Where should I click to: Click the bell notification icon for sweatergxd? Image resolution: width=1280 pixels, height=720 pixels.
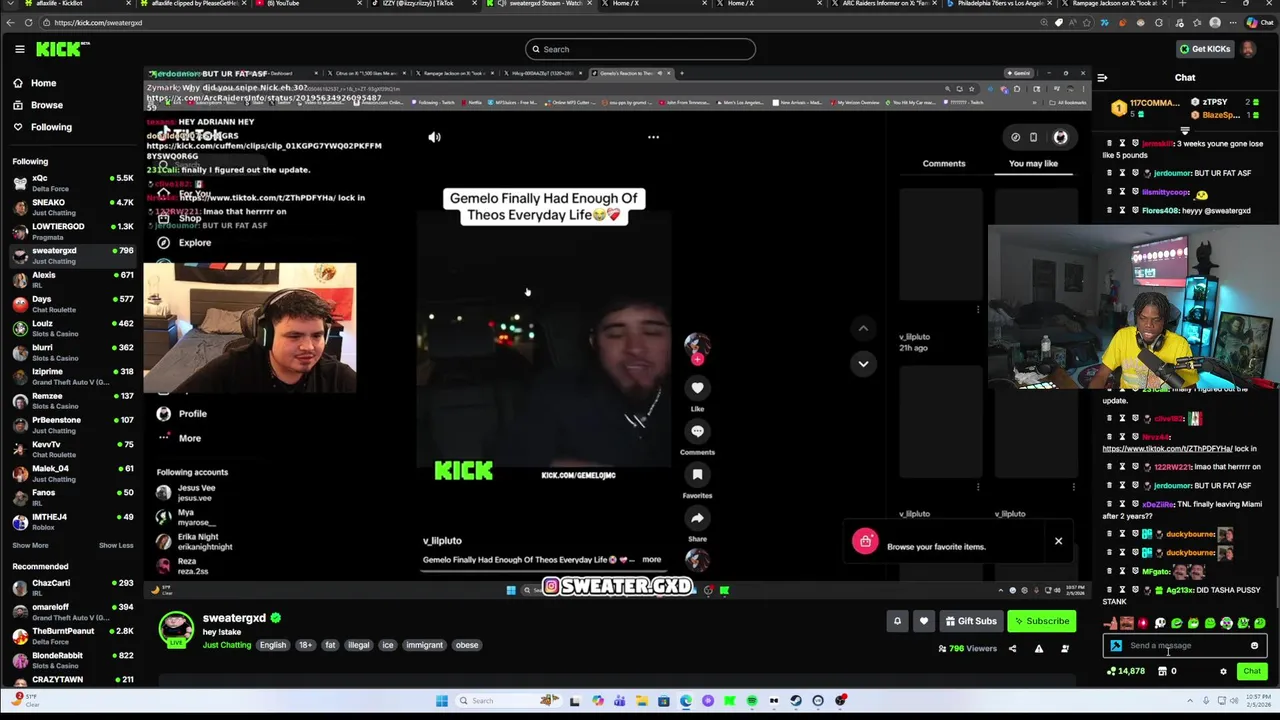click(x=897, y=621)
